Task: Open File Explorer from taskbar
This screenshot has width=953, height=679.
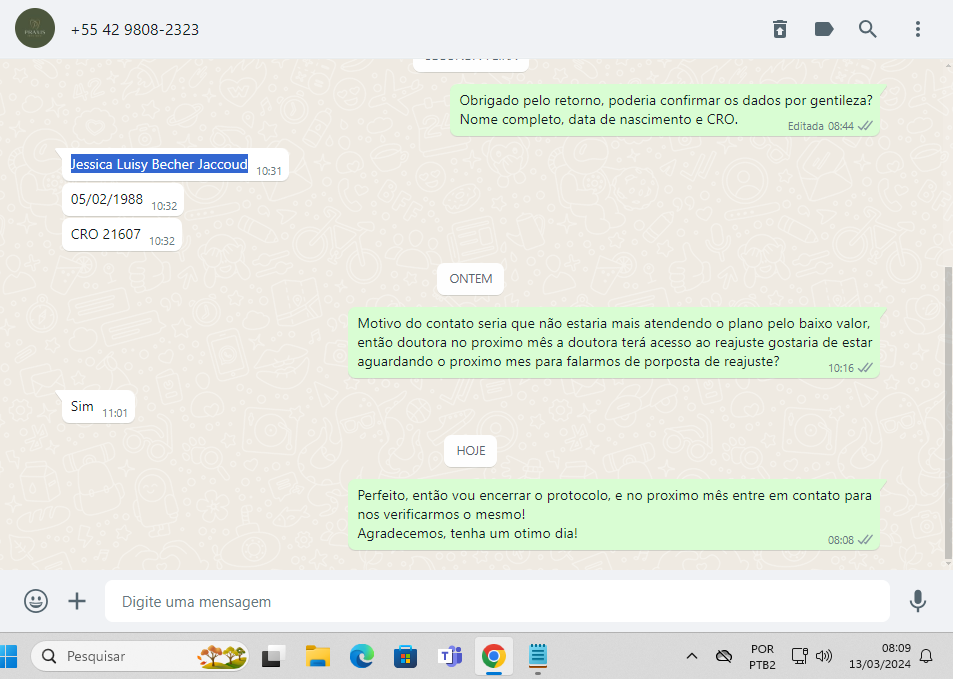Action: 317,657
